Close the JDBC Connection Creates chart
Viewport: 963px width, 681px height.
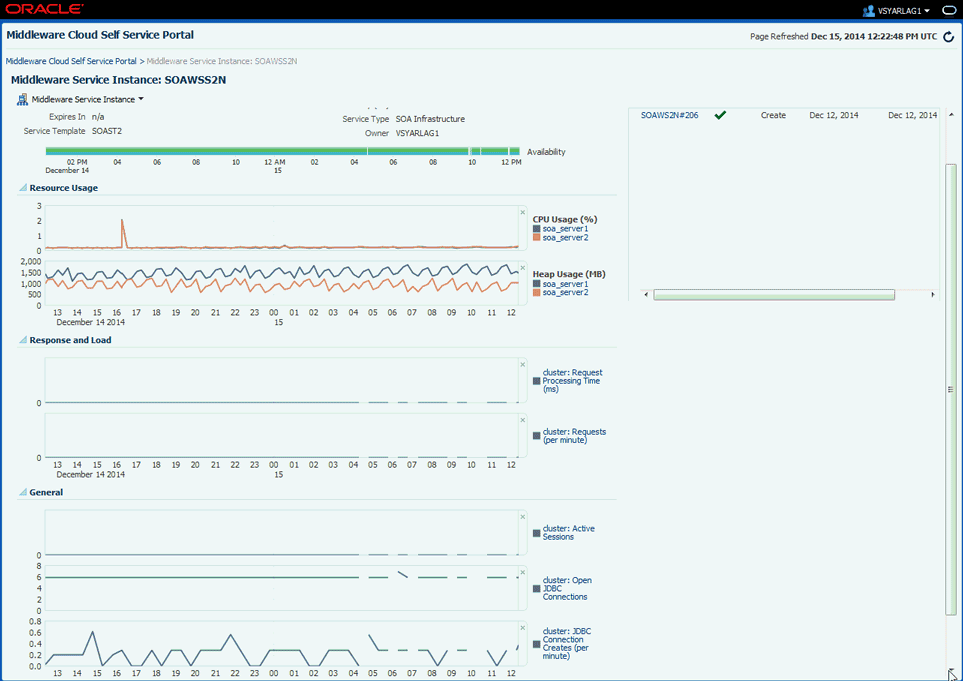pyautogui.click(x=523, y=628)
